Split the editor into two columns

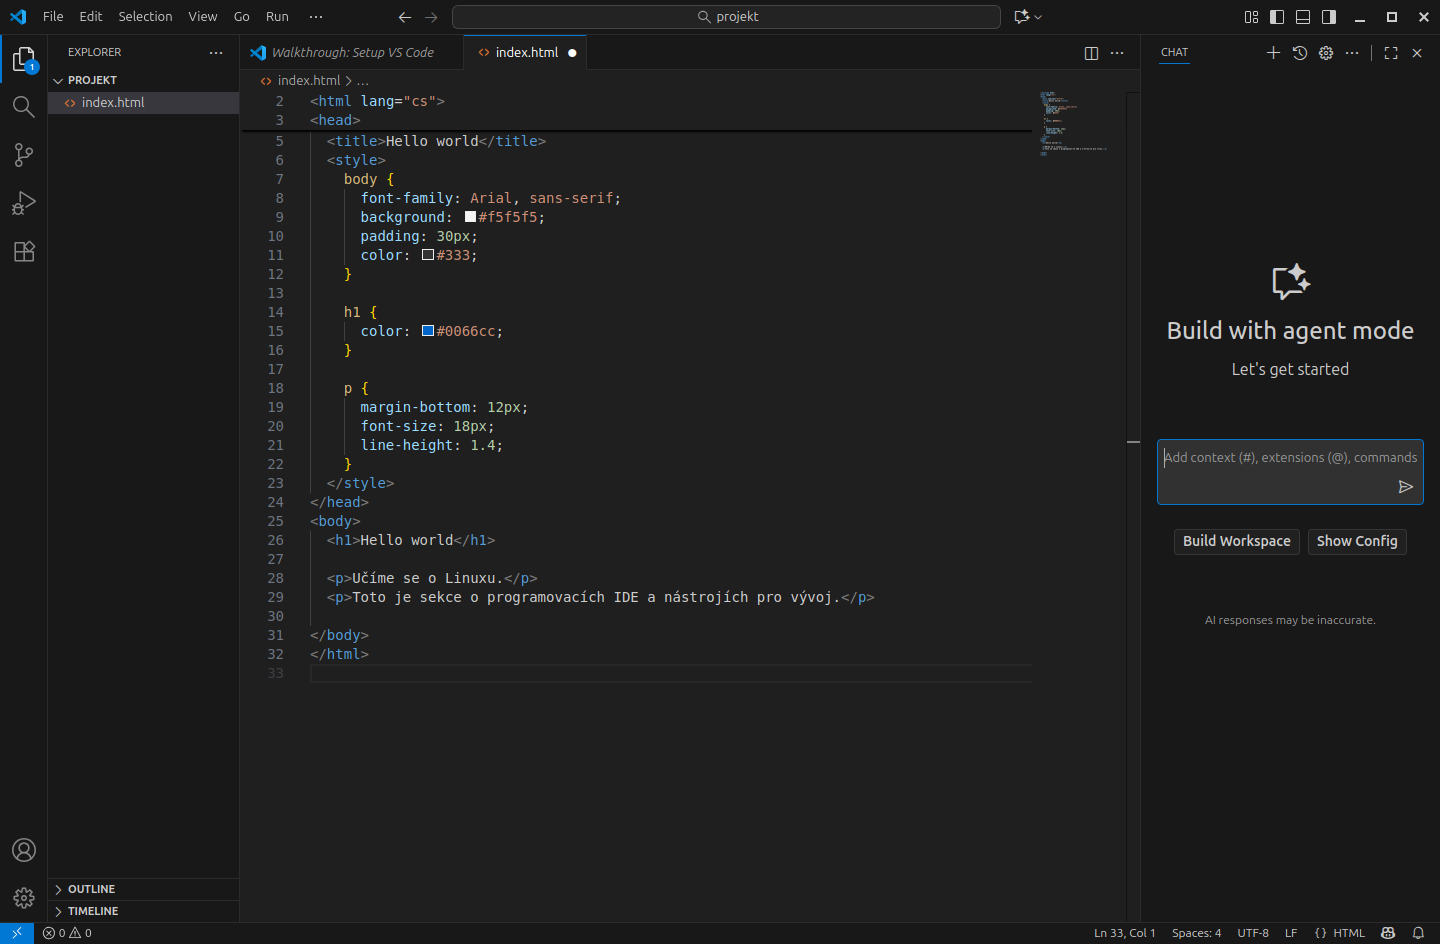coord(1090,53)
